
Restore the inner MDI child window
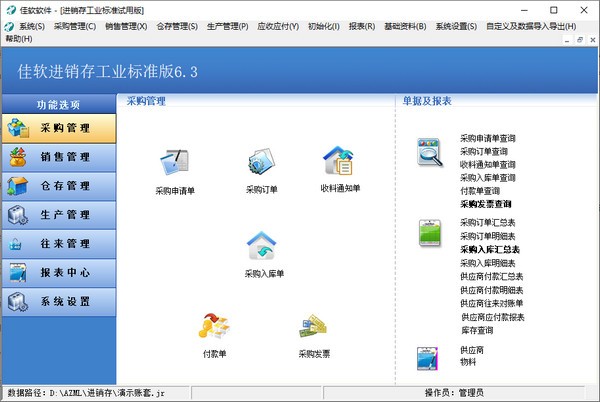[580, 40]
